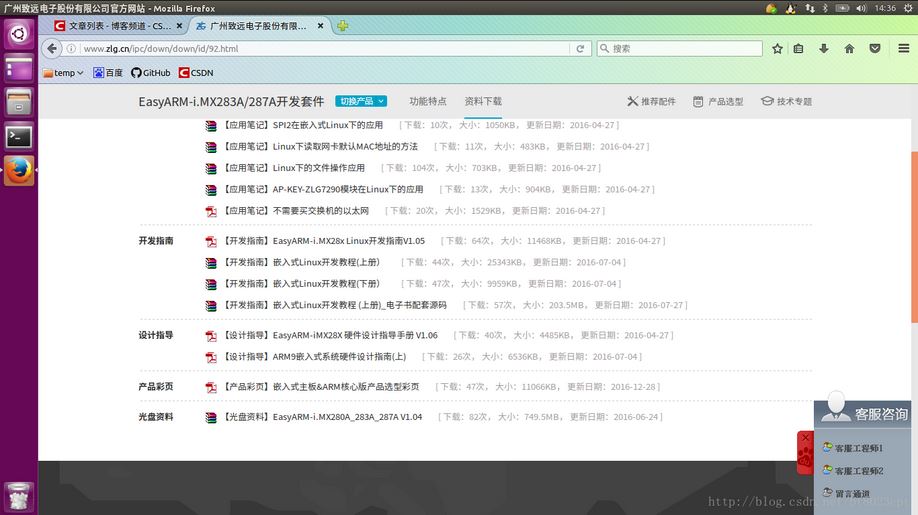
Task: Reload the page with the refresh icon
Action: (580, 49)
